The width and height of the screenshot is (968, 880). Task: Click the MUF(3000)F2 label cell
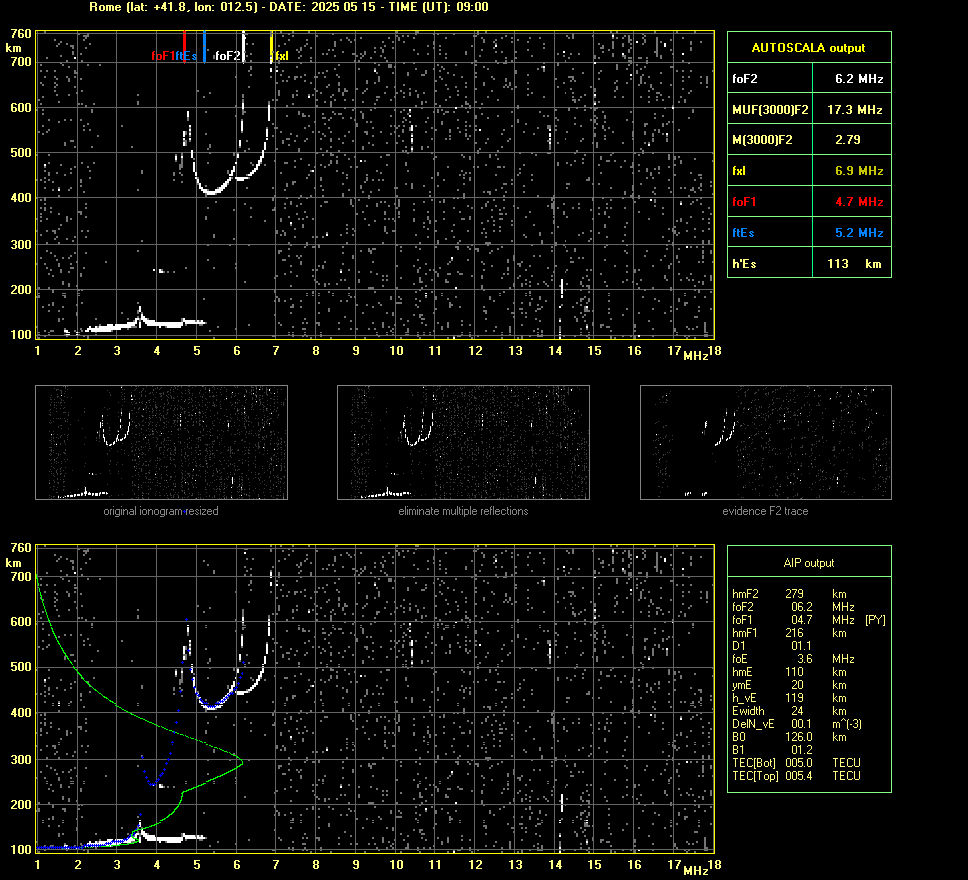coord(770,109)
